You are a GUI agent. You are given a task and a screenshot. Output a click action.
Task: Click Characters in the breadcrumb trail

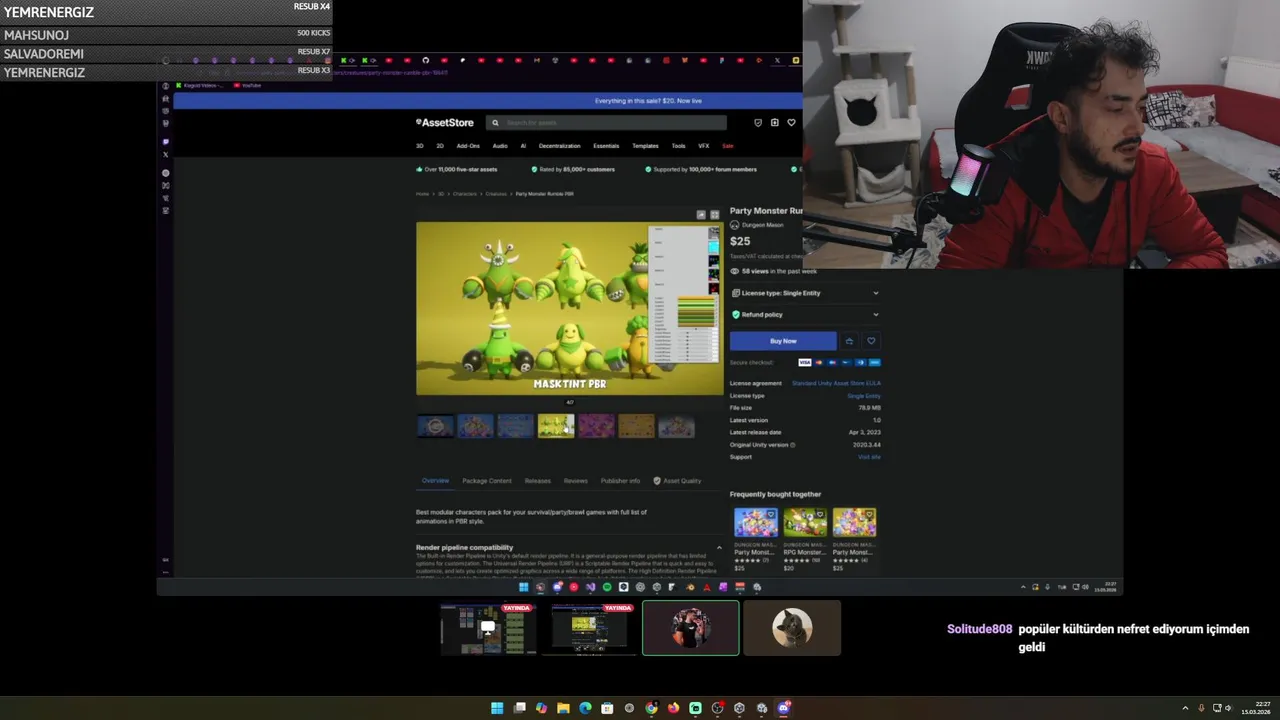coord(465,194)
